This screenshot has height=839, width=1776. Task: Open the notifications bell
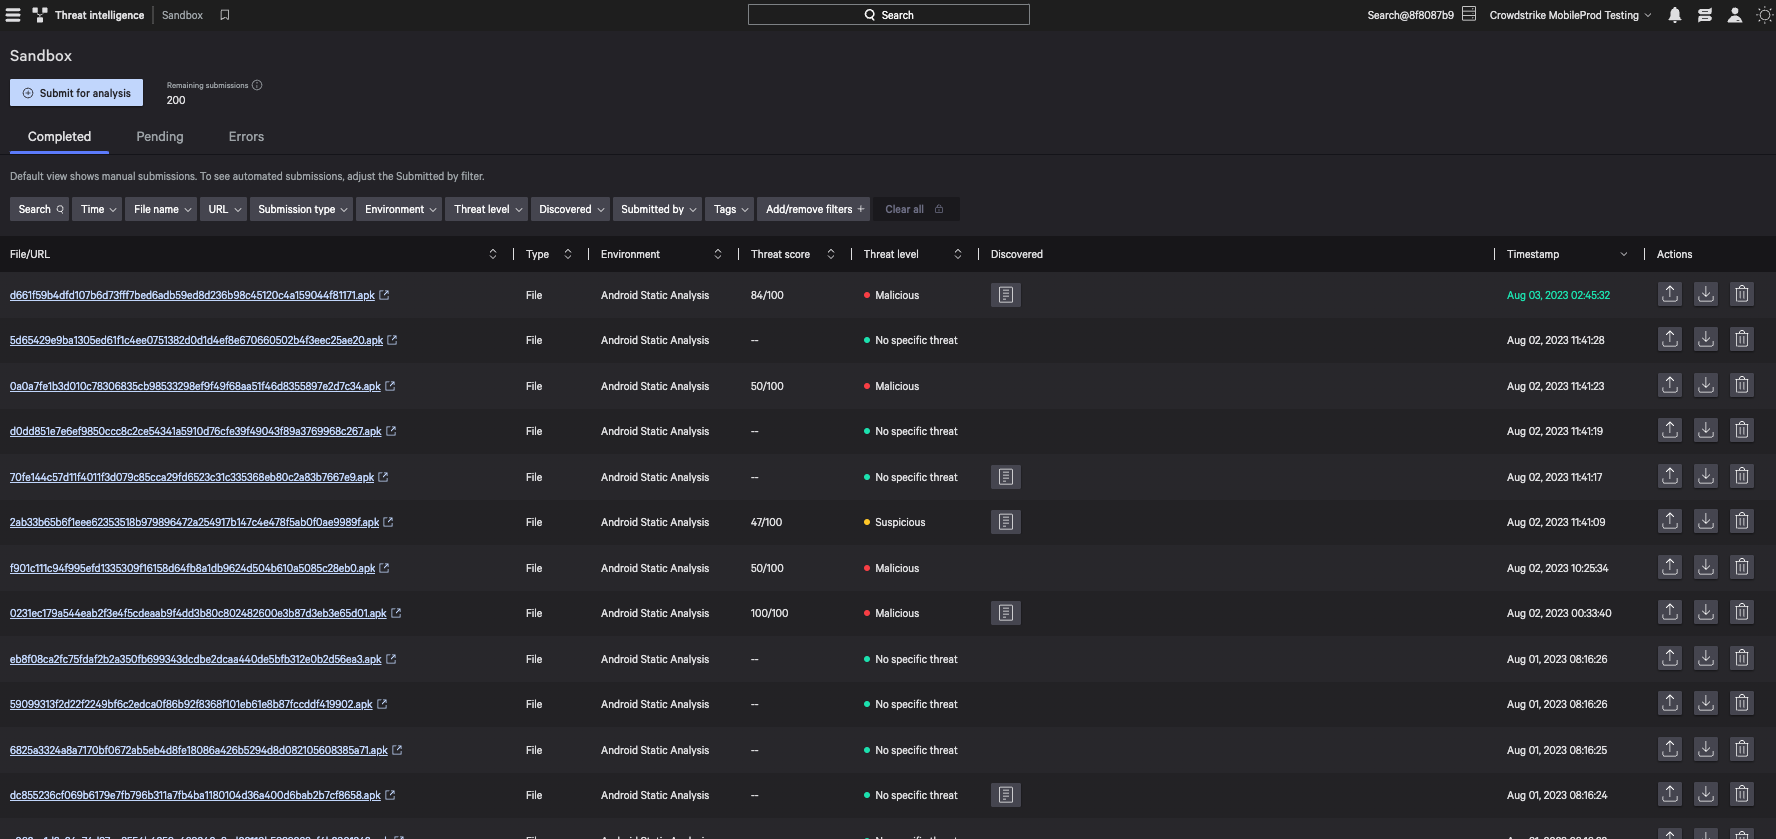[x=1675, y=15]
